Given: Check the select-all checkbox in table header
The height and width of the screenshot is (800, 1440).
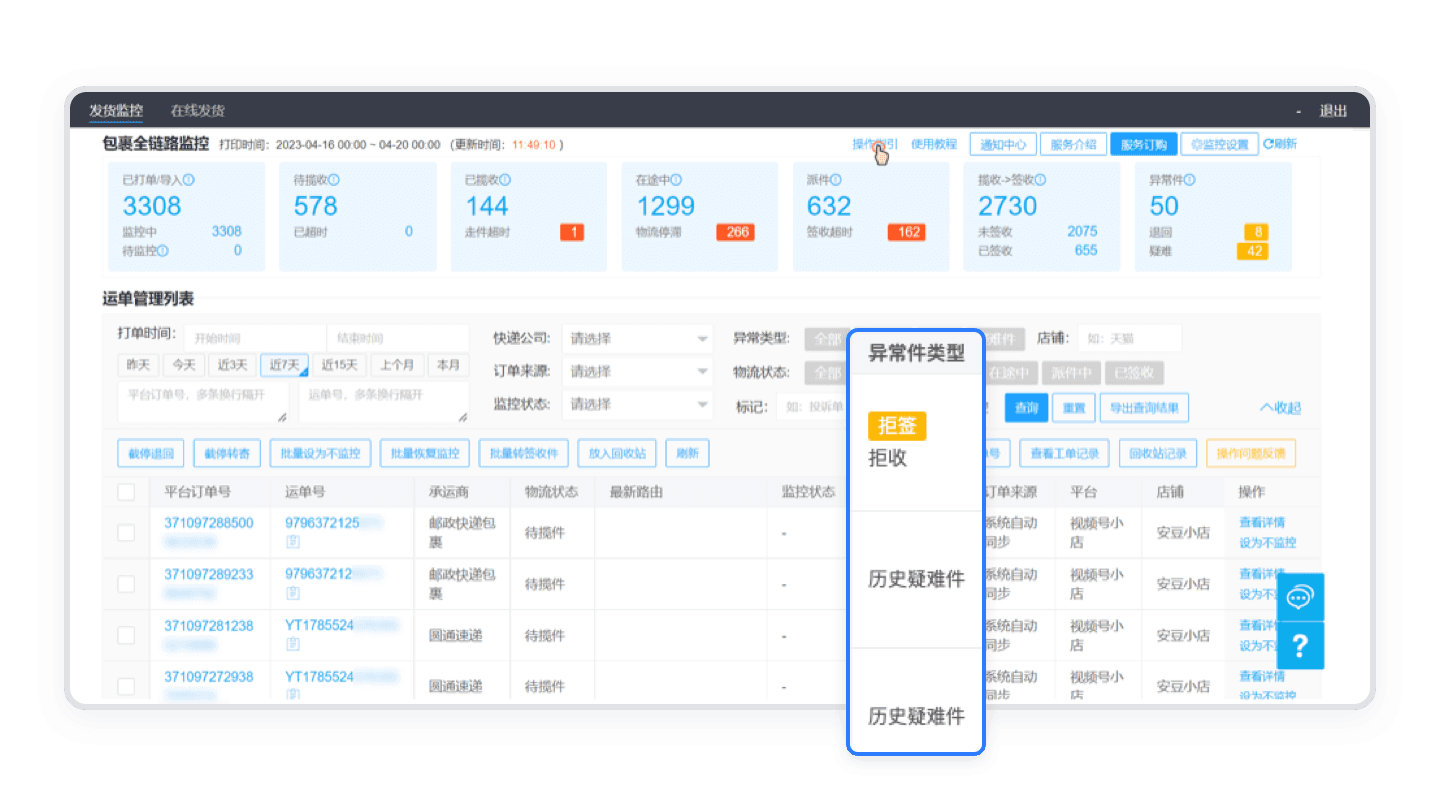Looking at the screenshot, I should click(126, 490).
